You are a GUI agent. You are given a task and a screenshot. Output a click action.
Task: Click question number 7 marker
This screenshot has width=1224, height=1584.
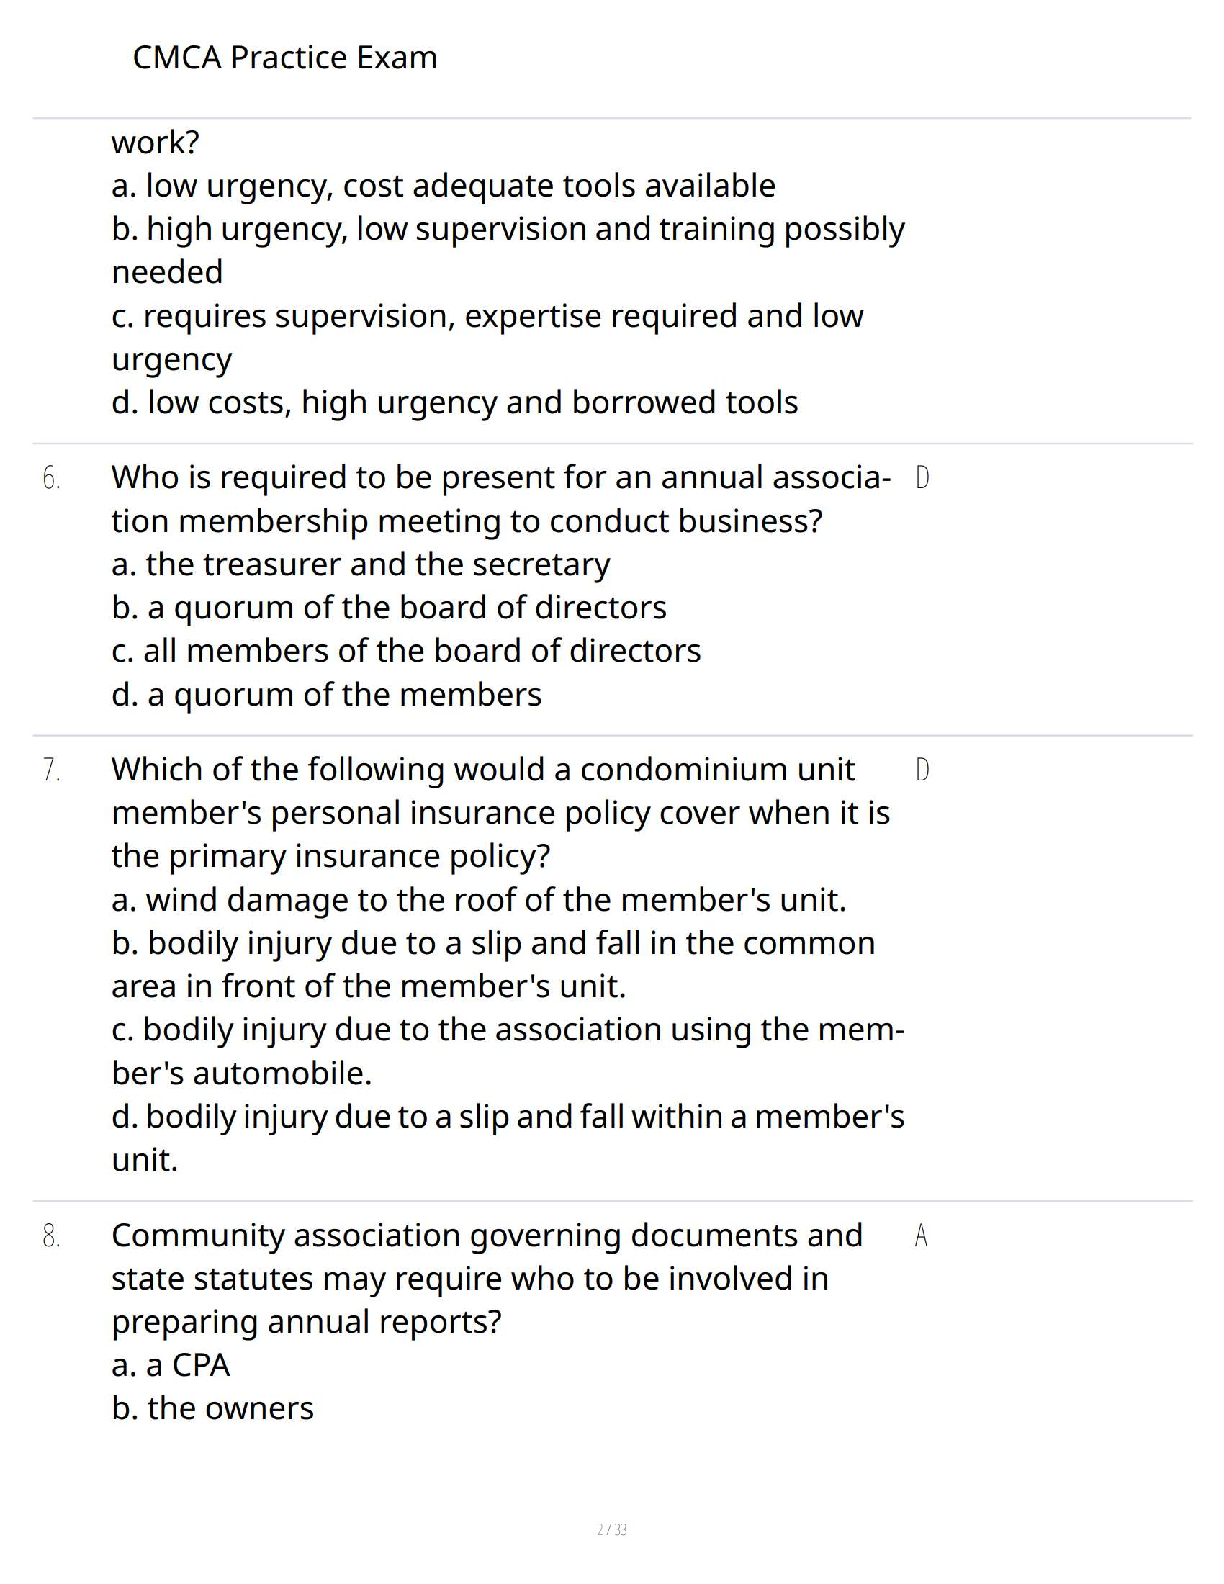51,770
